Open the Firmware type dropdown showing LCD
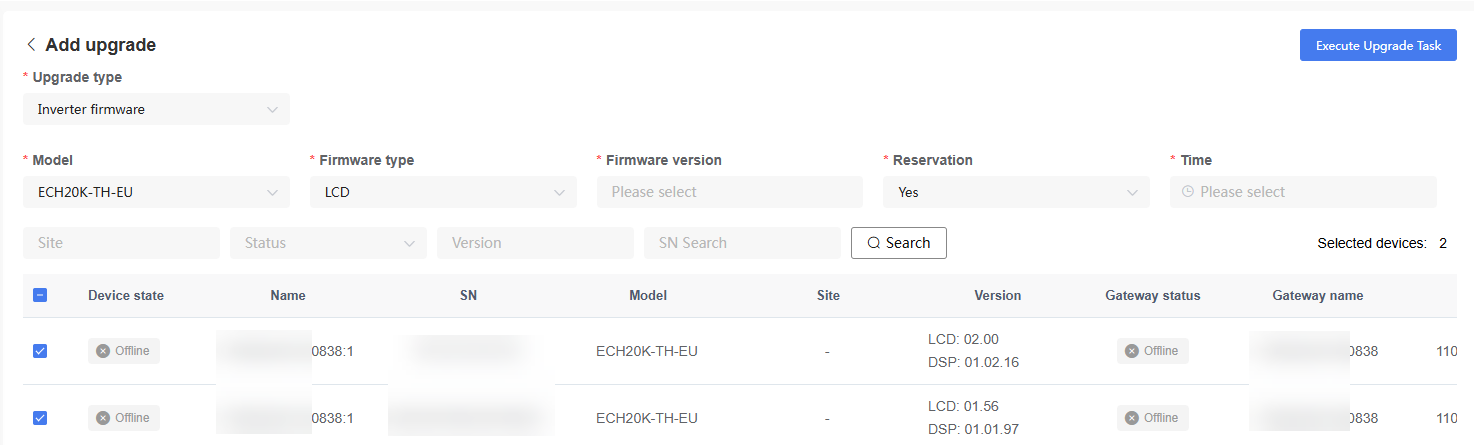1474x445 pixels. pyautogui.click(x=443, y=192)
